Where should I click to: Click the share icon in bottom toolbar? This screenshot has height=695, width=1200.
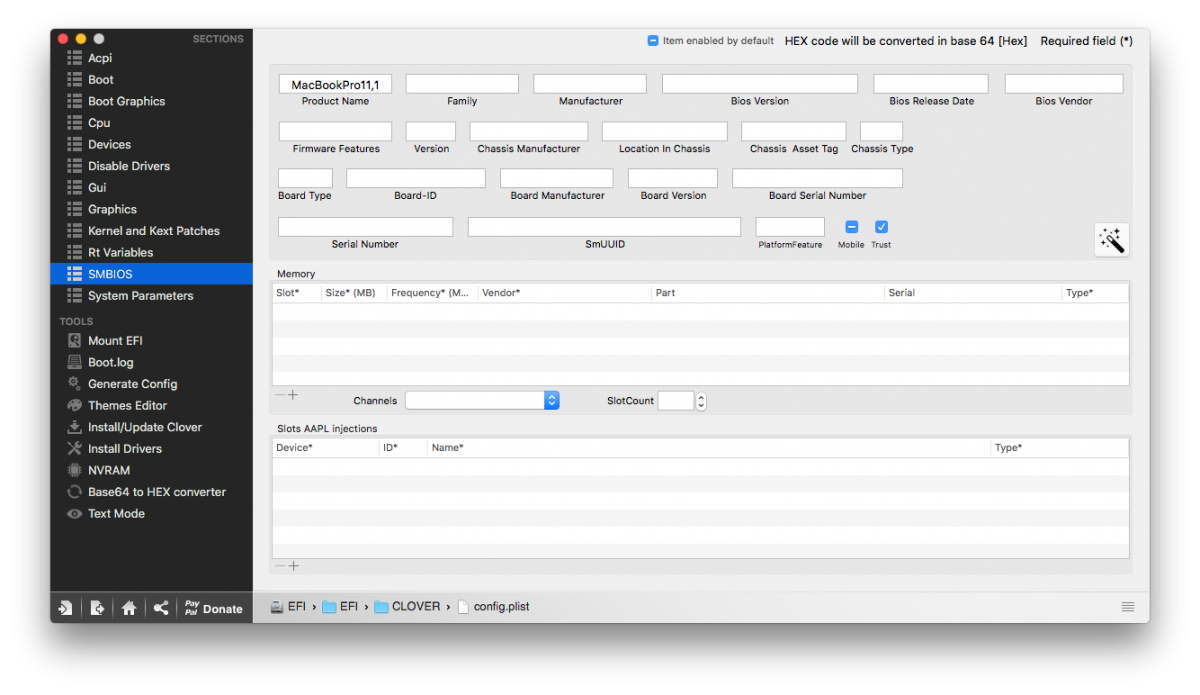coord(161,608)
